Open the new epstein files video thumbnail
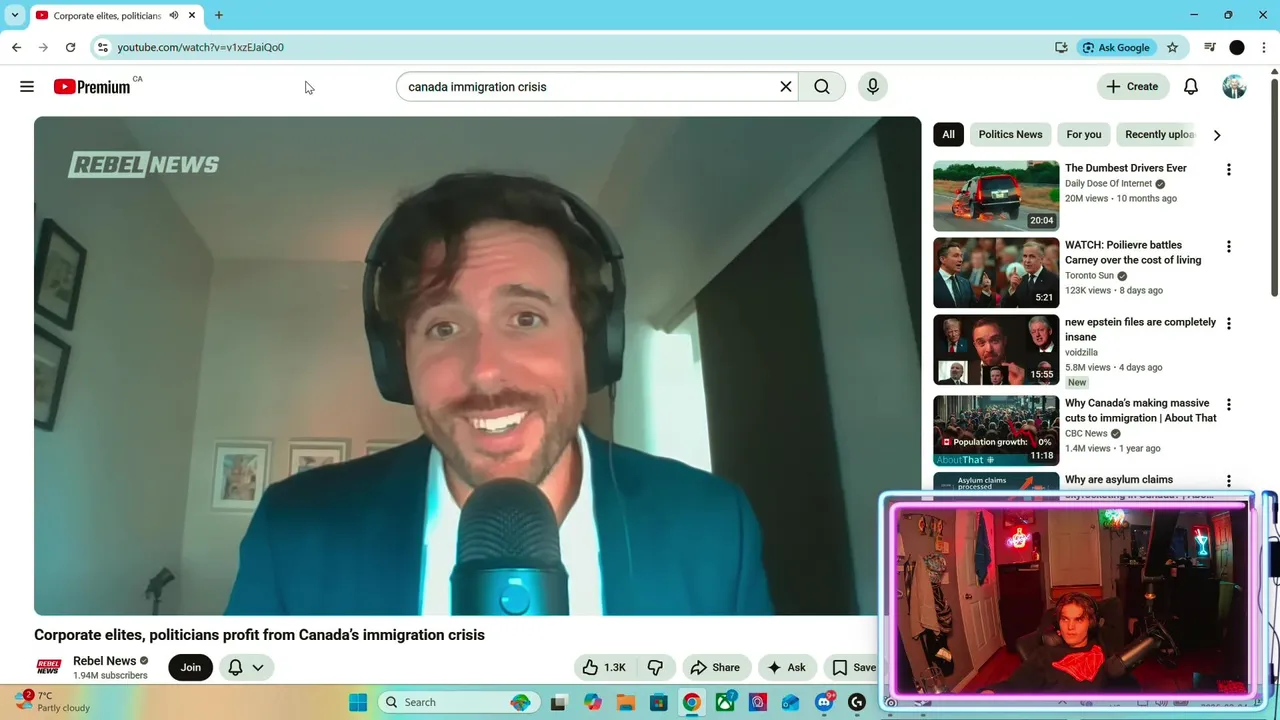This screenshot has height=720, width=1280. (996, 350)
